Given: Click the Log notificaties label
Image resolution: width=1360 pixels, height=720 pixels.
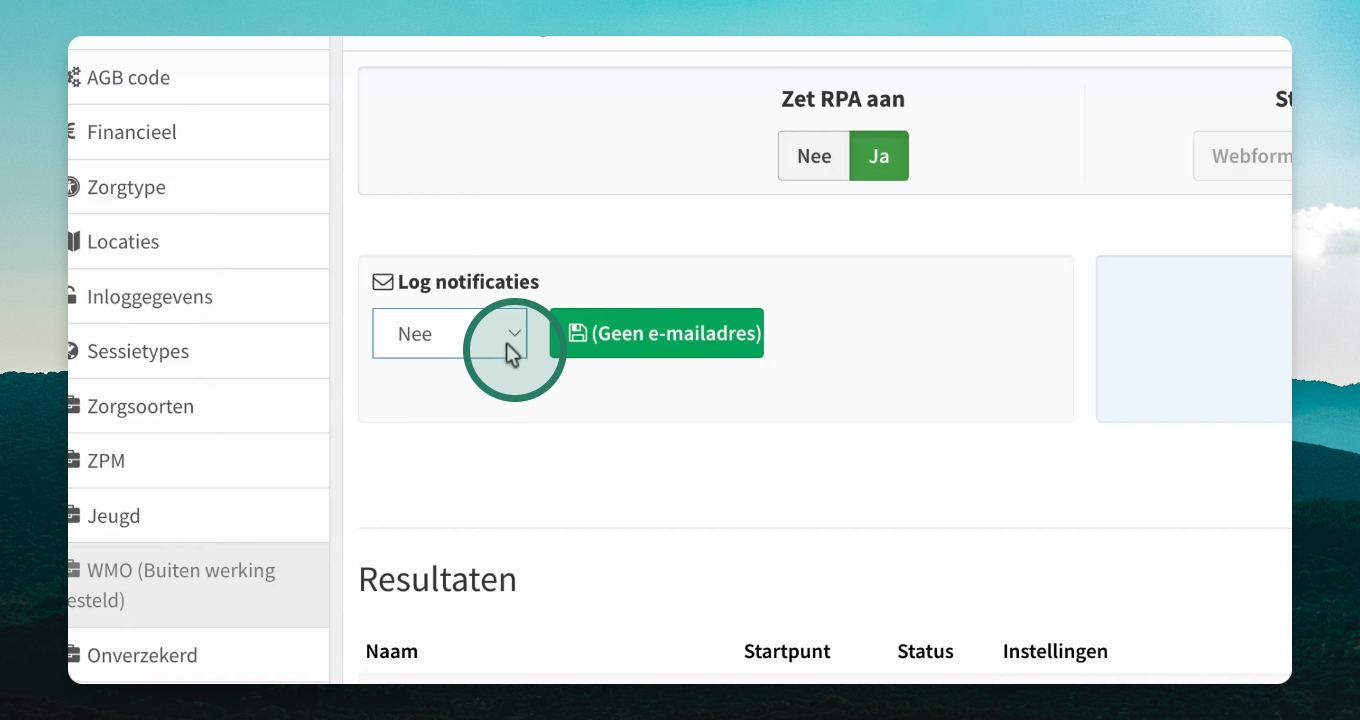Looking at the screenshot, I should 468,282.
